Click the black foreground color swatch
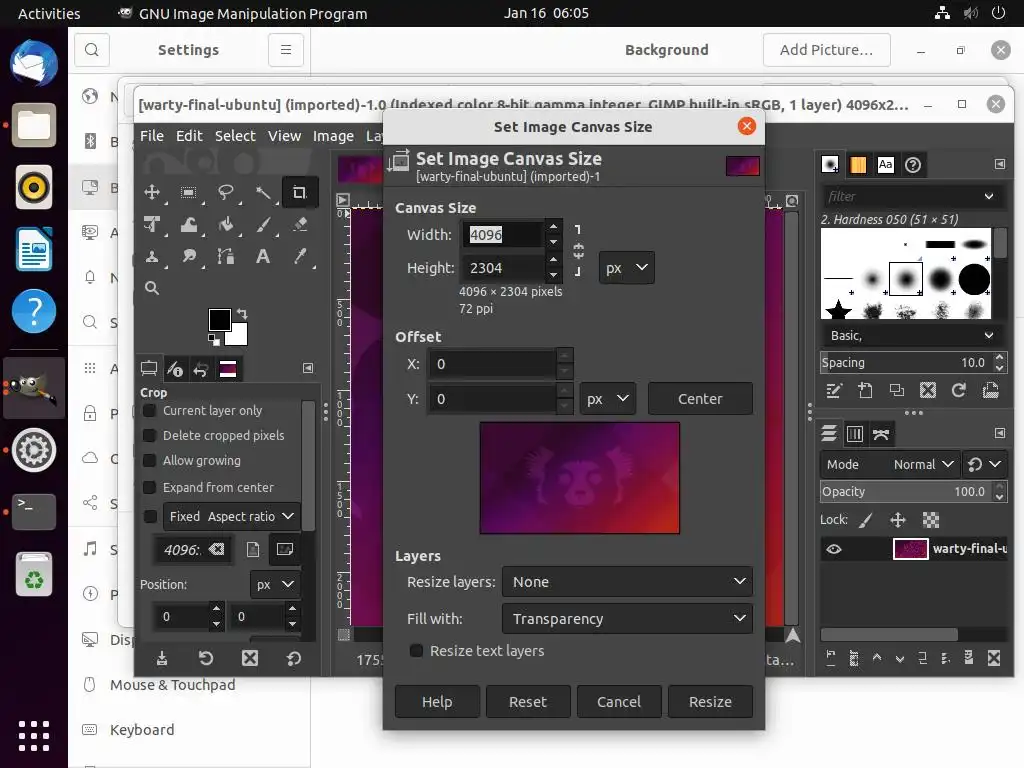This screenshot has width=1024, height=768. click(219, 319)
